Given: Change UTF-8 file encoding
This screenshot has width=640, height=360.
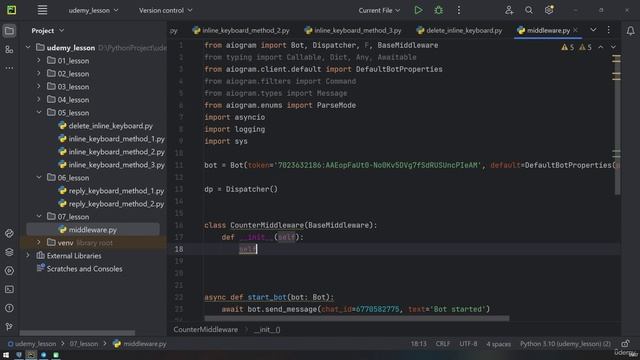Looking at the screenshot, I should (468, 344).
